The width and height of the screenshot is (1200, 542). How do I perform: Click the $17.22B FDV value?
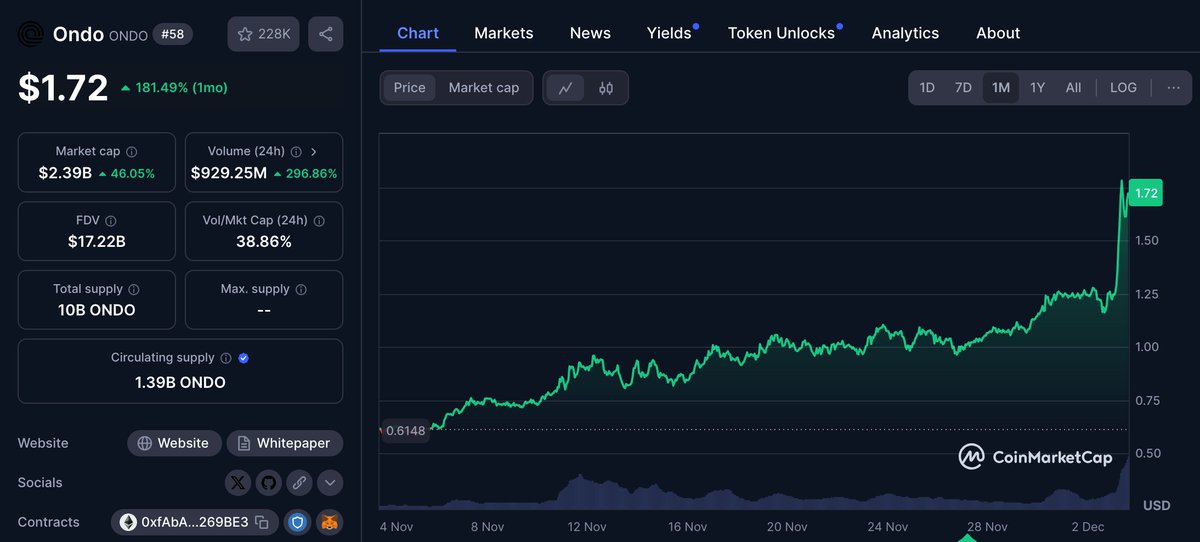[97, 241]
